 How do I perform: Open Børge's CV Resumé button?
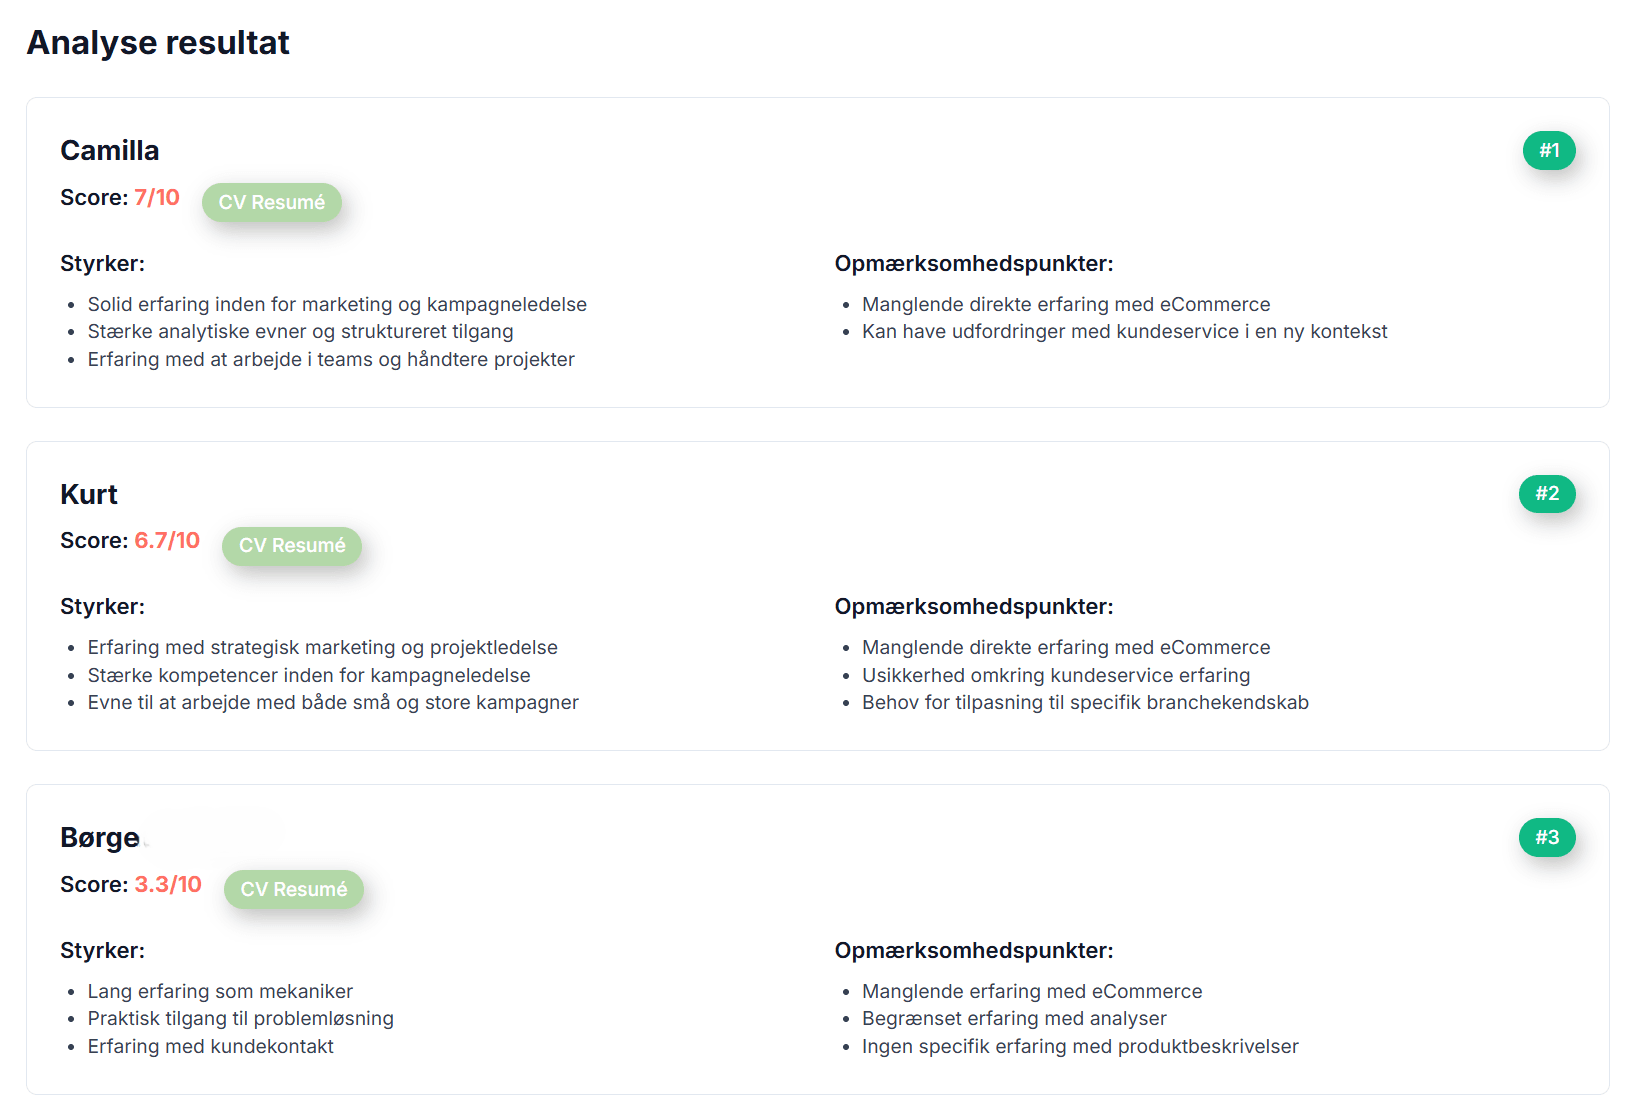[294, 889]
